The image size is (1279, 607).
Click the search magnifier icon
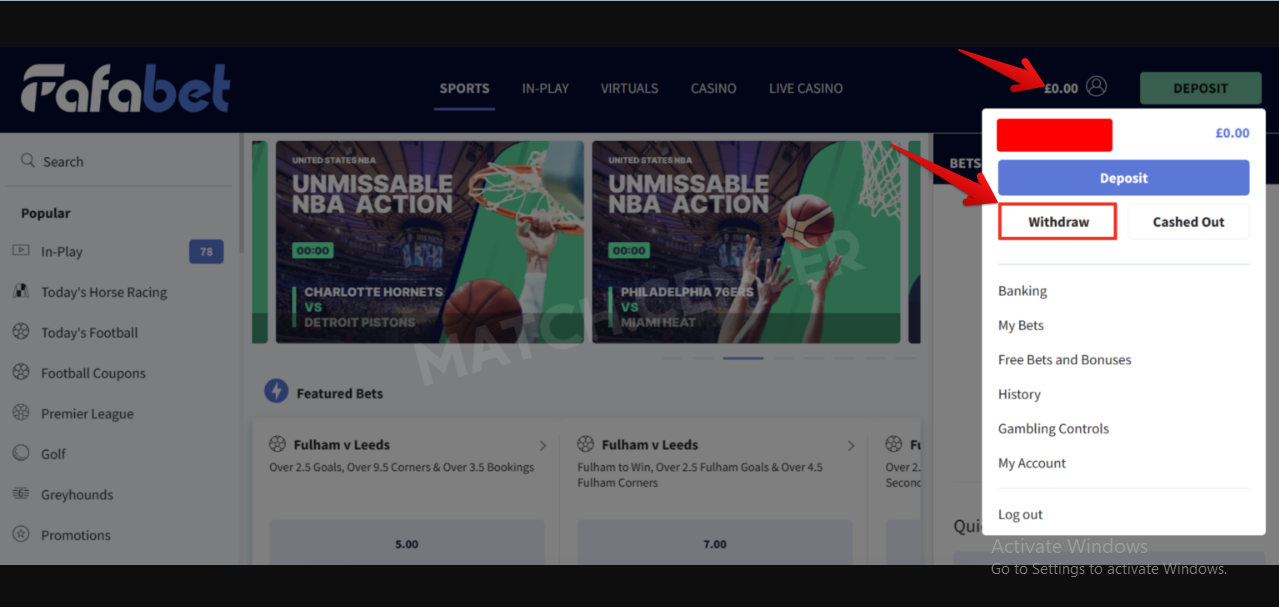coord(28,161)
